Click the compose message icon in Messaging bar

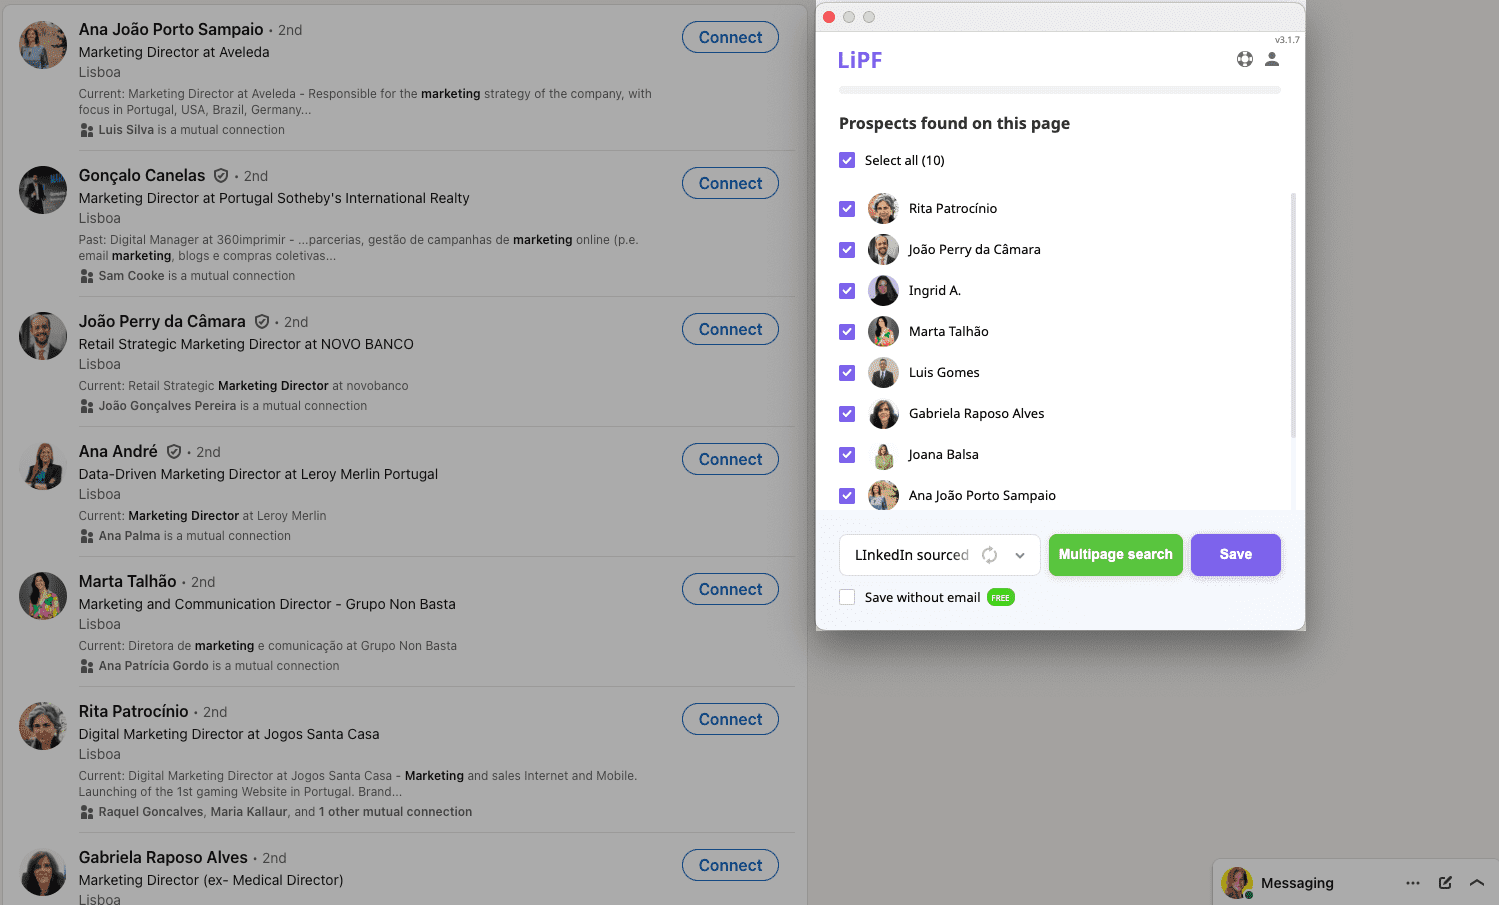click(x=1444, y=882)
